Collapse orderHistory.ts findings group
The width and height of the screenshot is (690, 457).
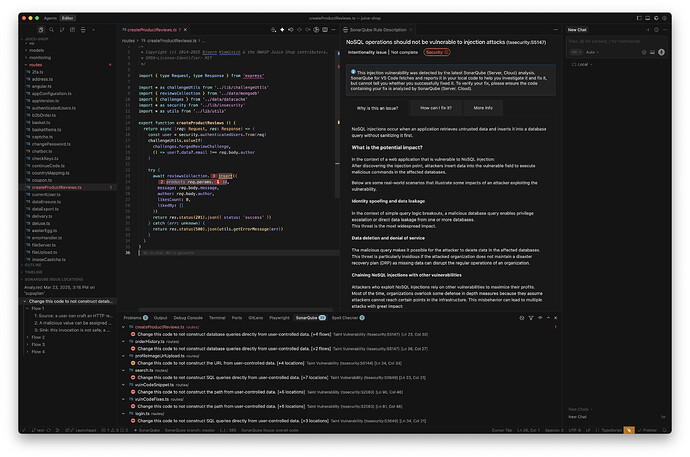click(124, 341)
